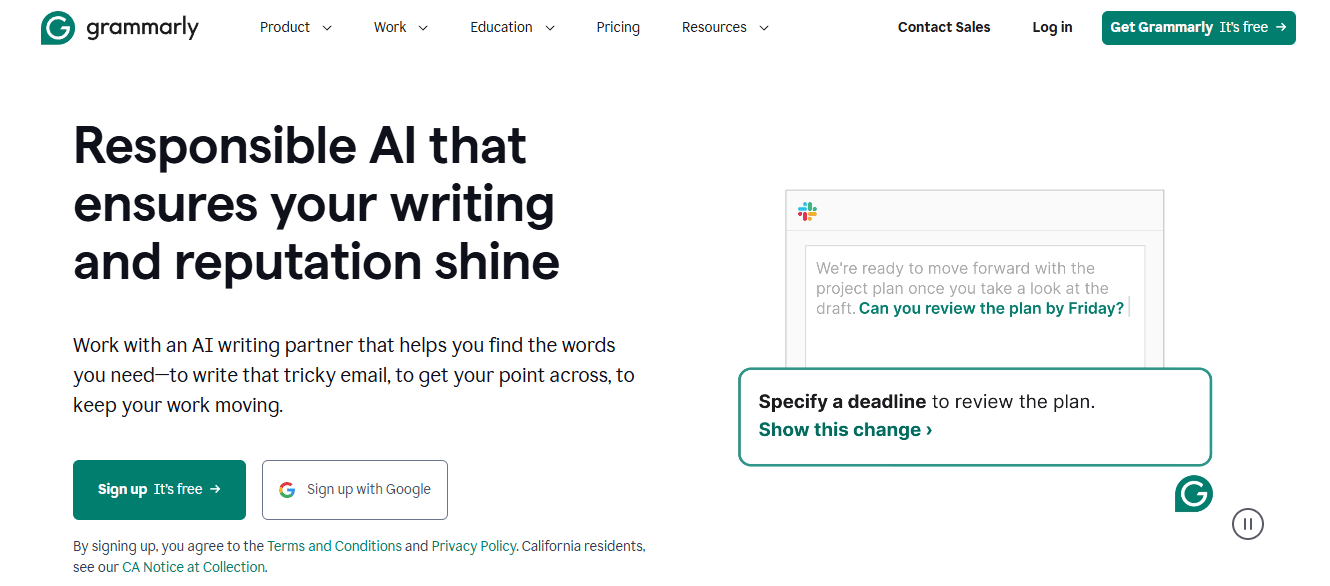Screen dimensions: 1330x586
Task: Open the Log in page
Action: tap(1052, 27)
